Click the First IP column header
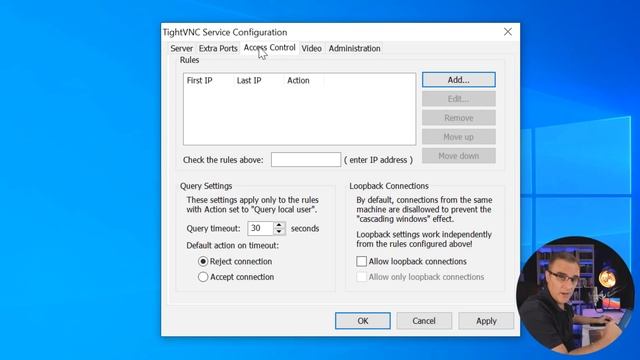Viewport: 640px width, 360px height. pyautogui.click(x=209, y=80)
